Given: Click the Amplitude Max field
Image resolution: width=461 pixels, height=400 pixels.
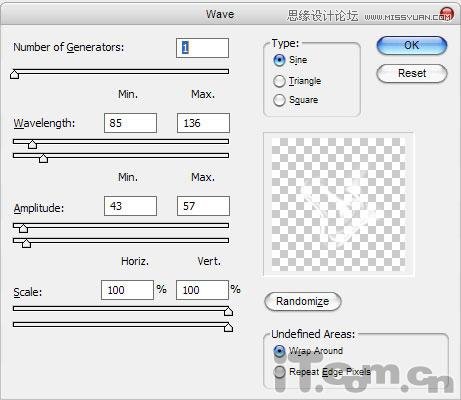Looking at the screenshot, I should click(x=203, y=206).
